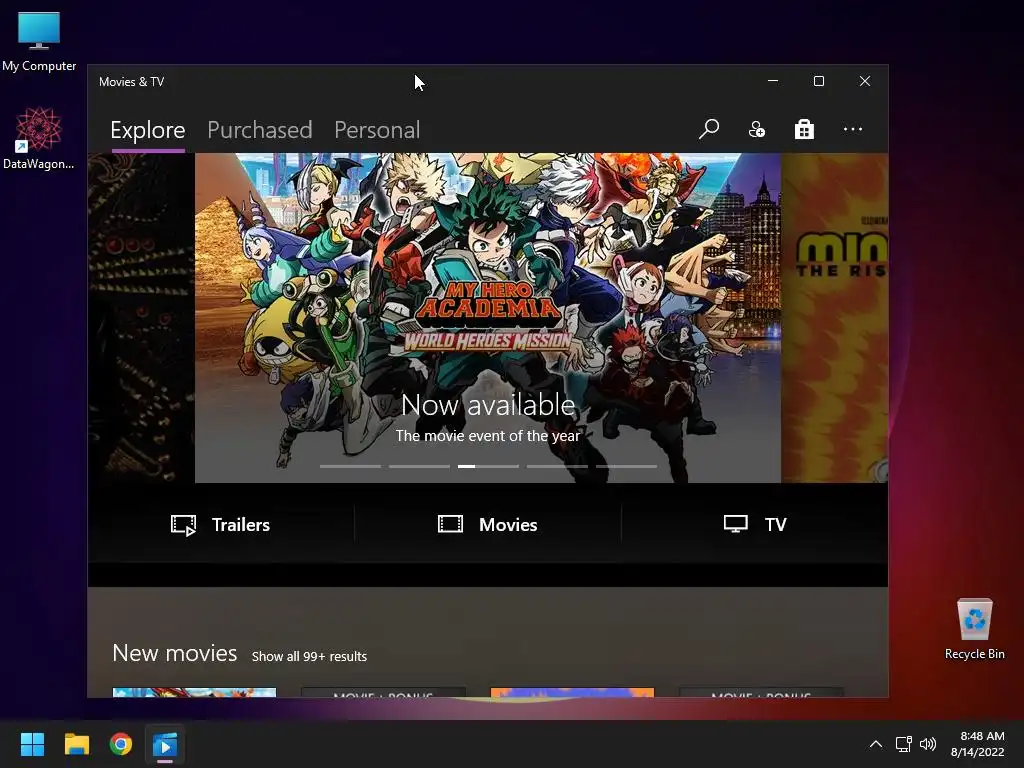The height and width of the screenshot is (768, 1024).
Task: Switch to the Purchased tab
Action: pos(259,130)
